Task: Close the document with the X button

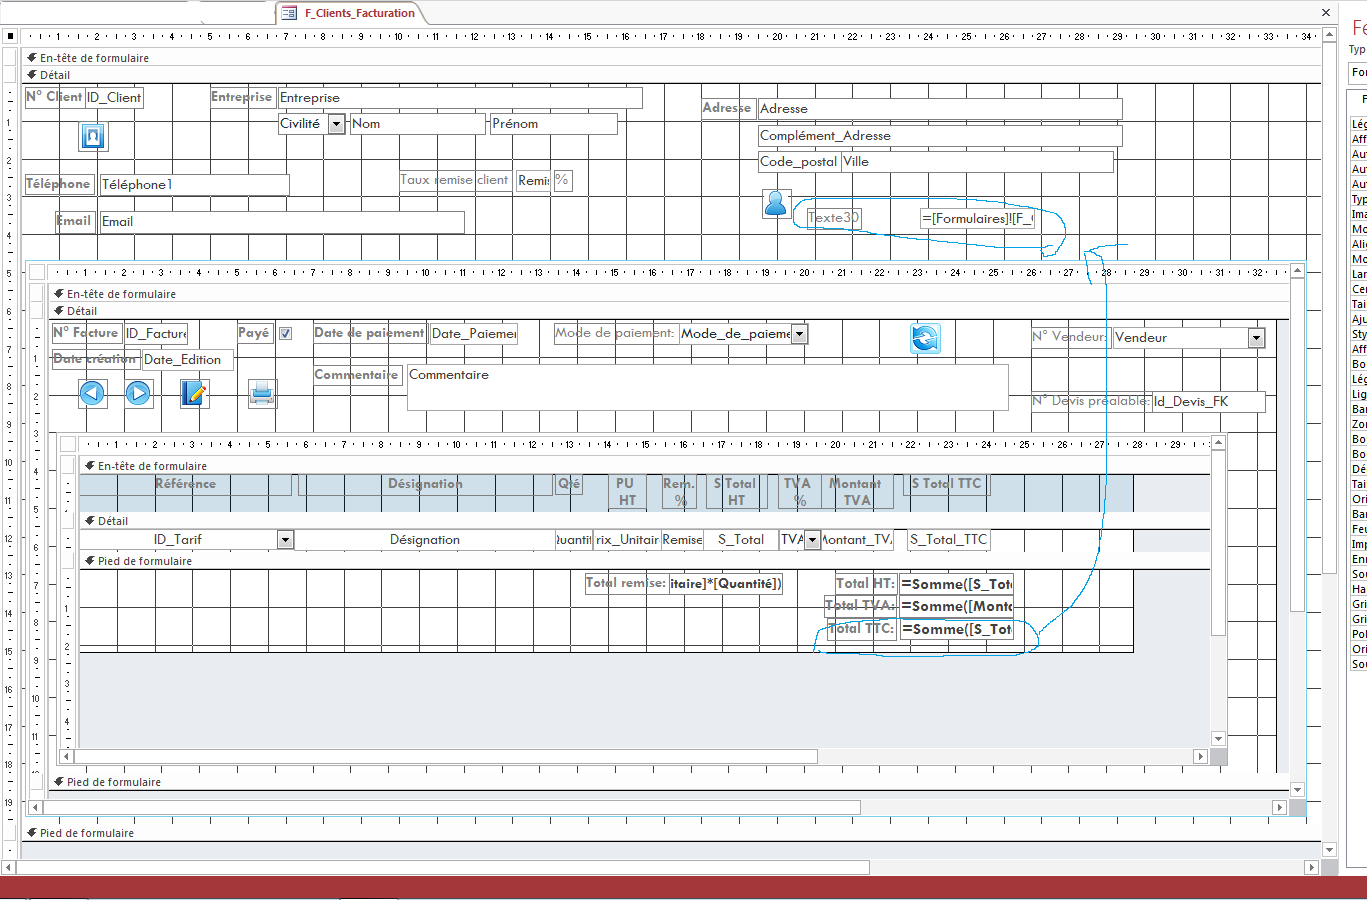Action: point(1326,13)
